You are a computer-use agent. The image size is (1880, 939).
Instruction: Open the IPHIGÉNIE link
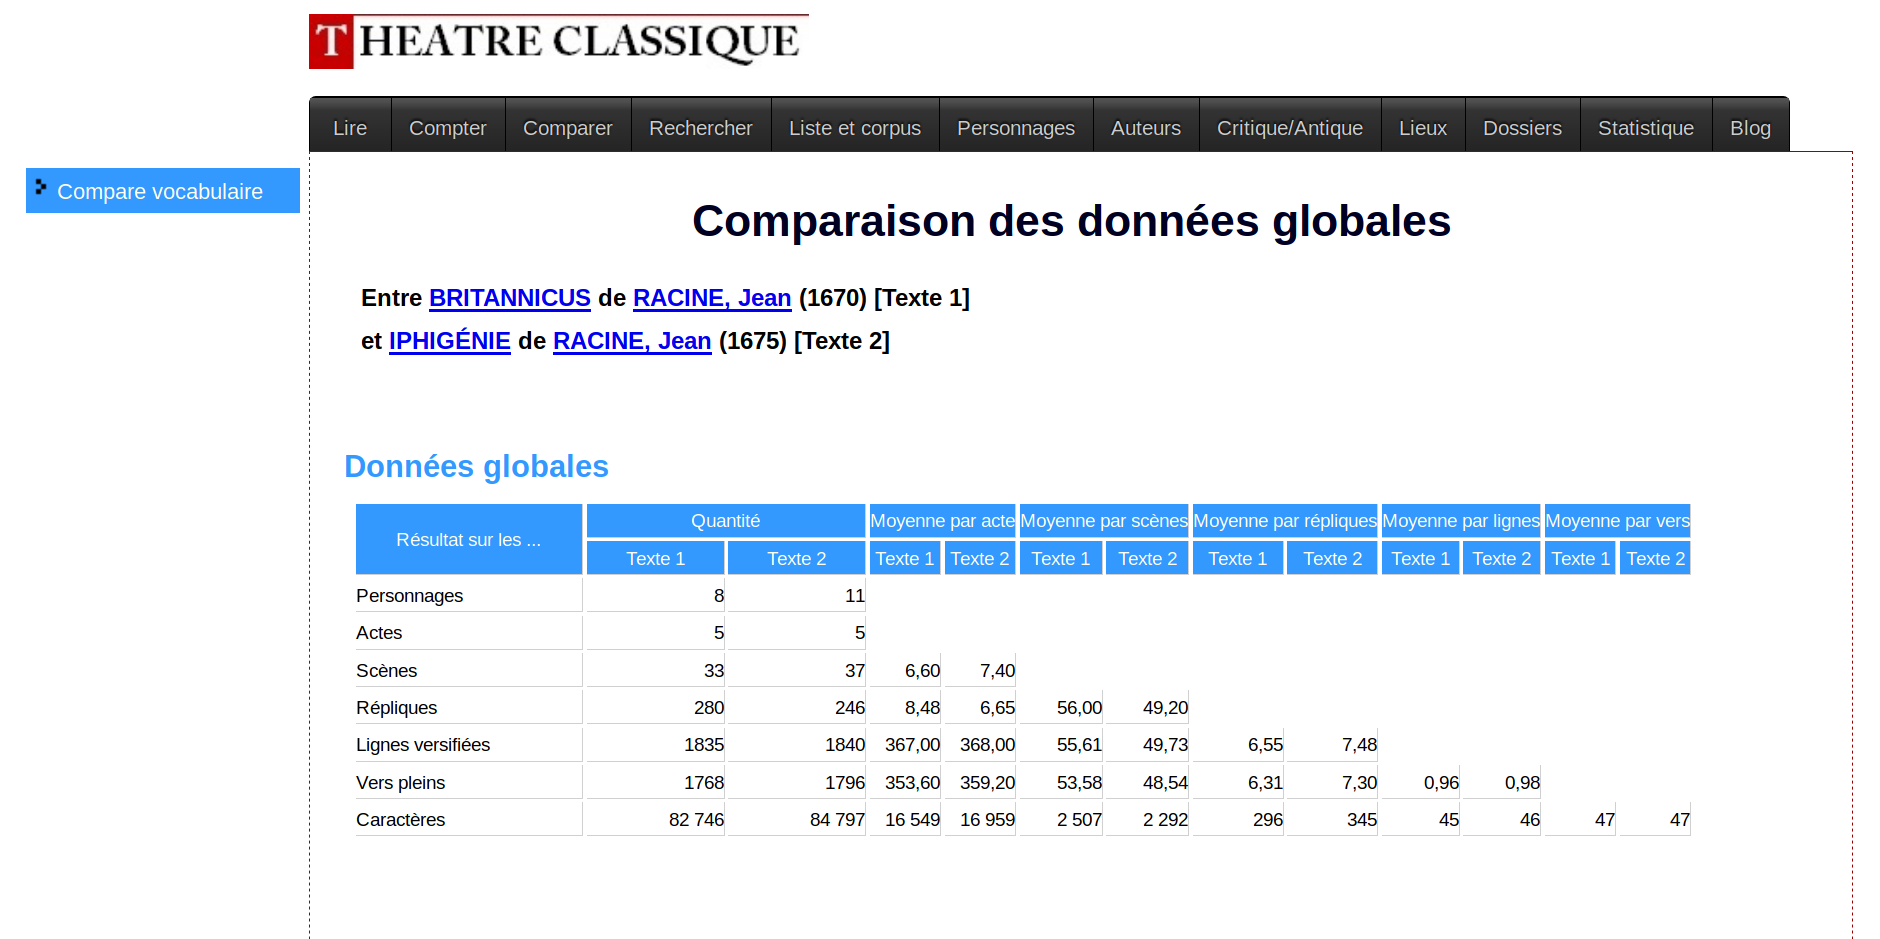(x=450, y=341)
